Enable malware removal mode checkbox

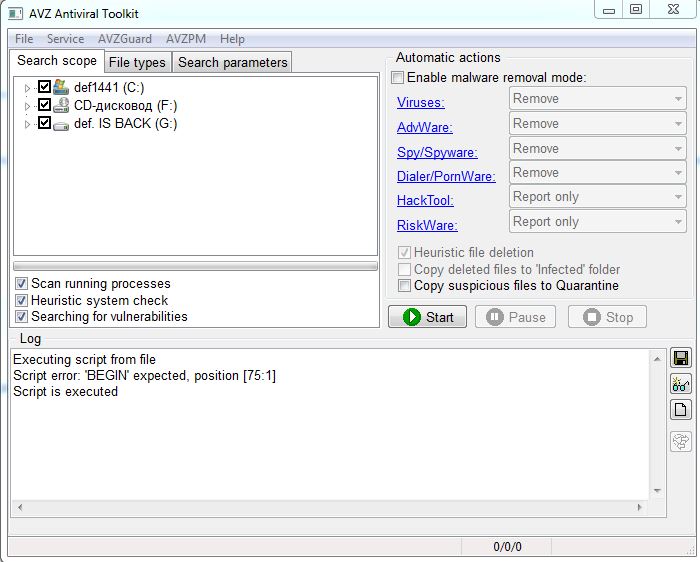[x=397, y=77]
